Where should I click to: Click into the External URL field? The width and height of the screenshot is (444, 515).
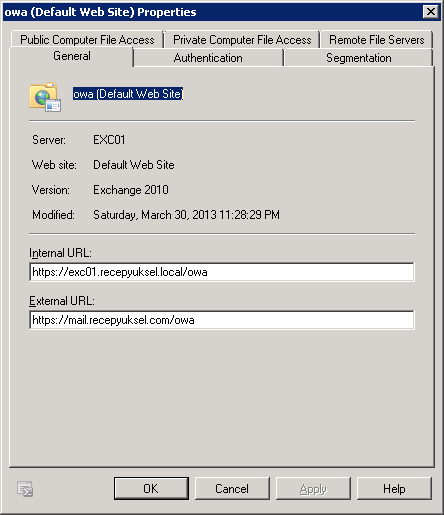coord(222,320)
